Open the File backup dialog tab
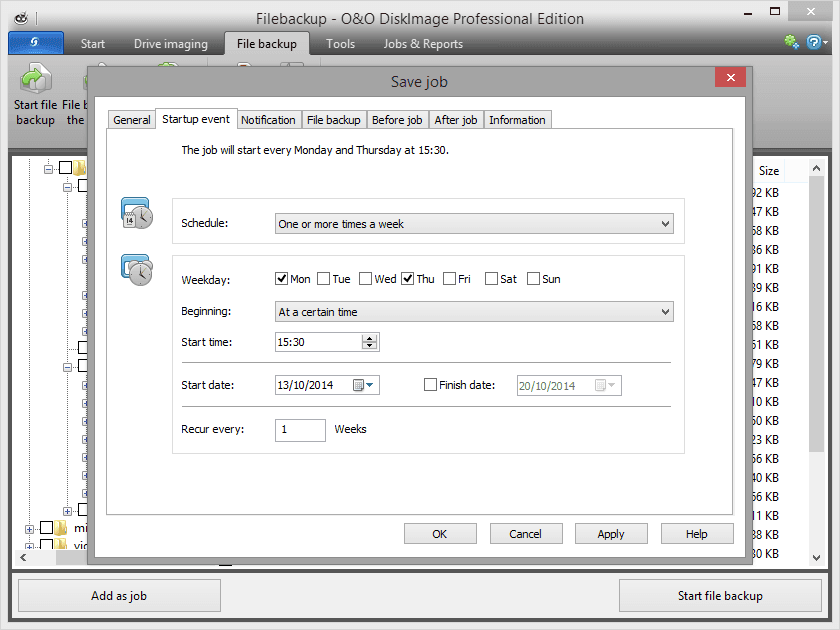 point(334,120)
